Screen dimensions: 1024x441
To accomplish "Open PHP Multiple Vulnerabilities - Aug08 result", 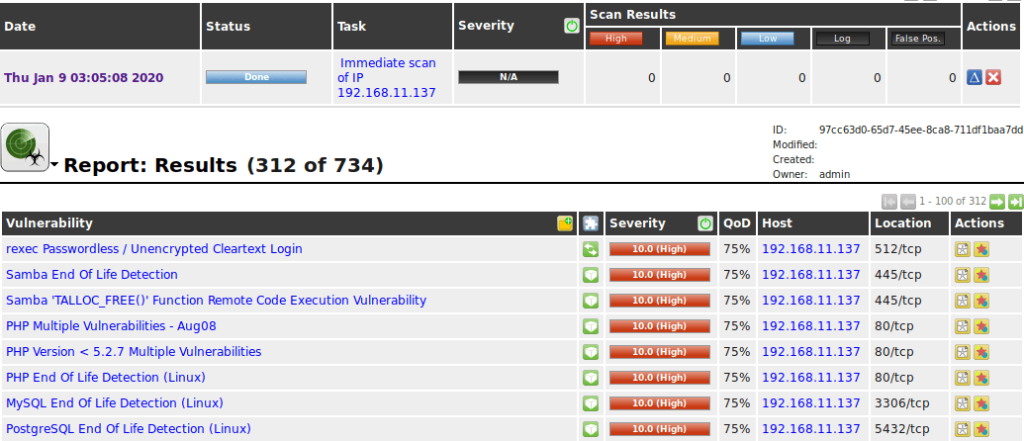I will [111, 326].
